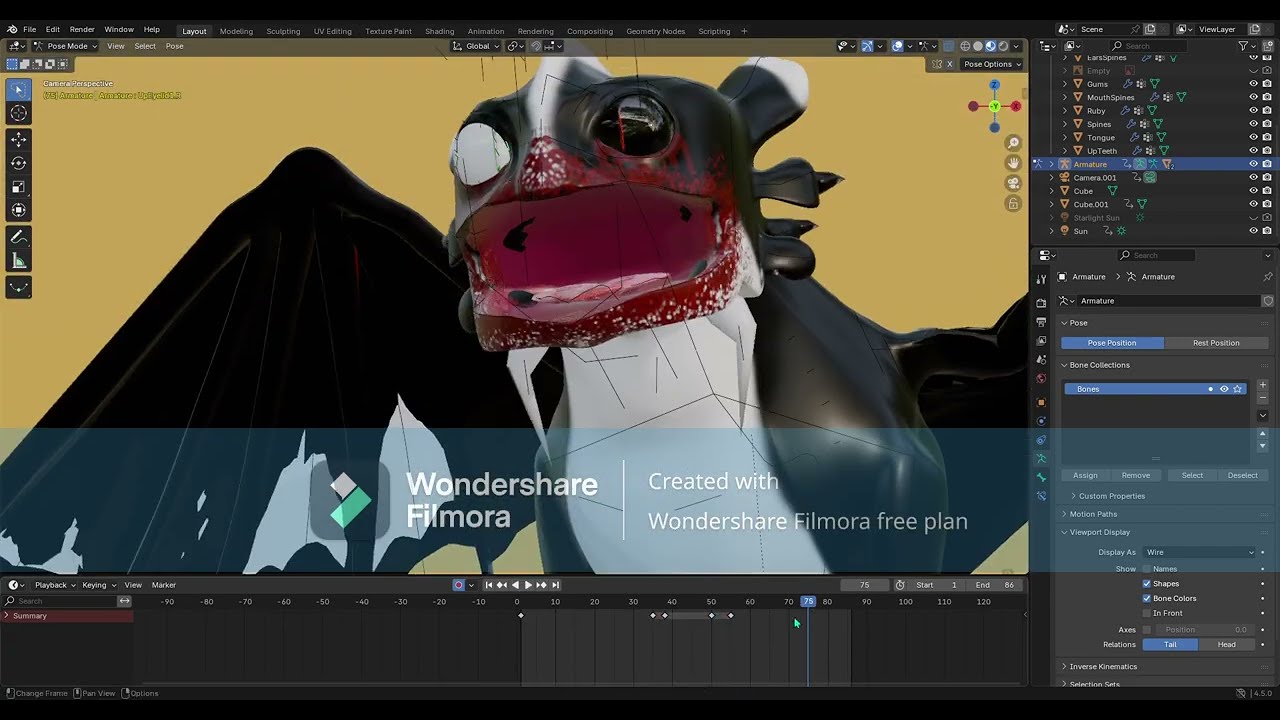The width and height of the screenshot is (1280, 720).
Task: Open the Playback dropdown in timeline
Action: [54, 585]
